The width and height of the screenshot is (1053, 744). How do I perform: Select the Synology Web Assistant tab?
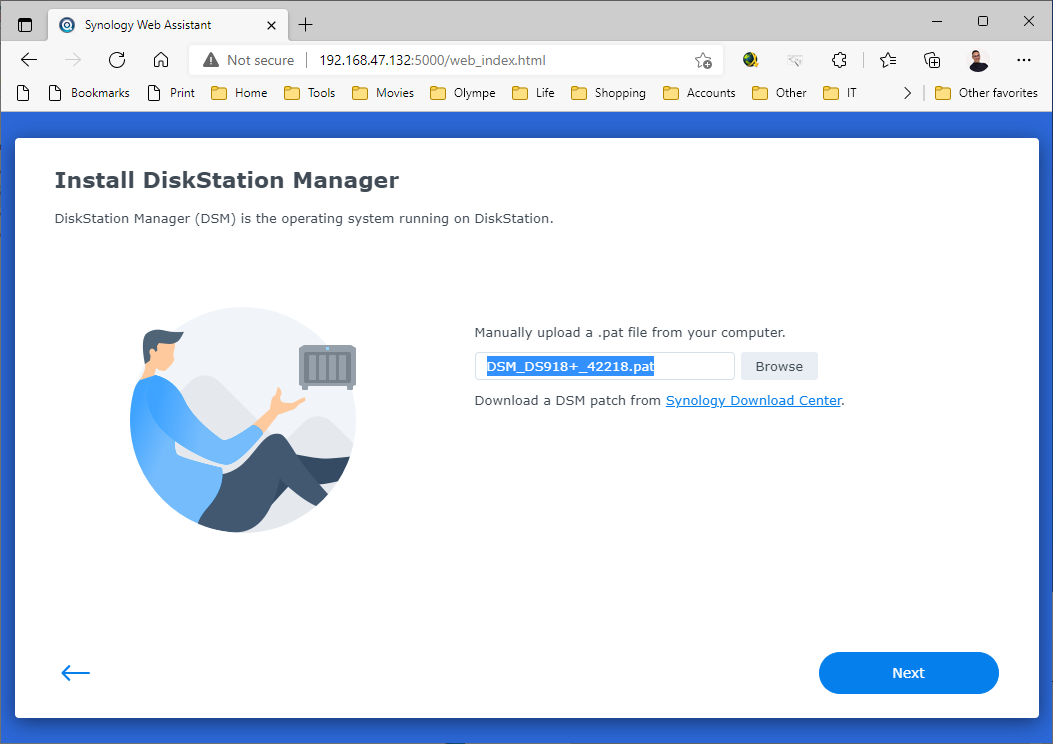click(x=168, y=25)
